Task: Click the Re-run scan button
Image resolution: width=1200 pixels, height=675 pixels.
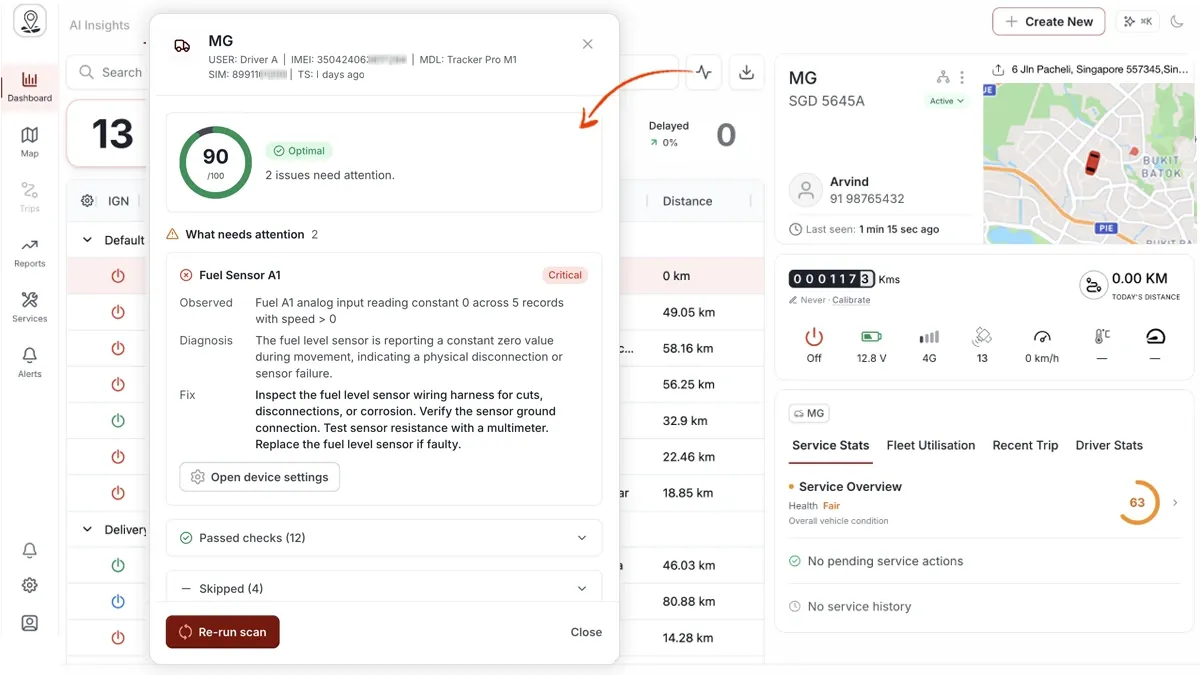Action: 223,632
